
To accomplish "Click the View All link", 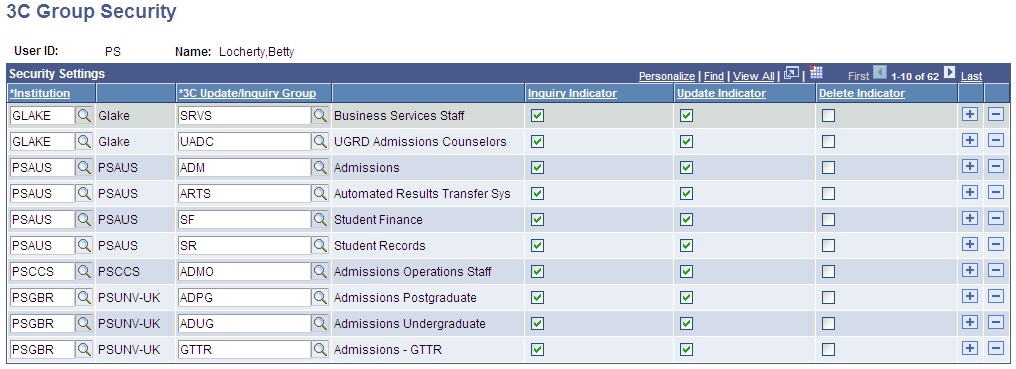I will (x=754, y=77).
